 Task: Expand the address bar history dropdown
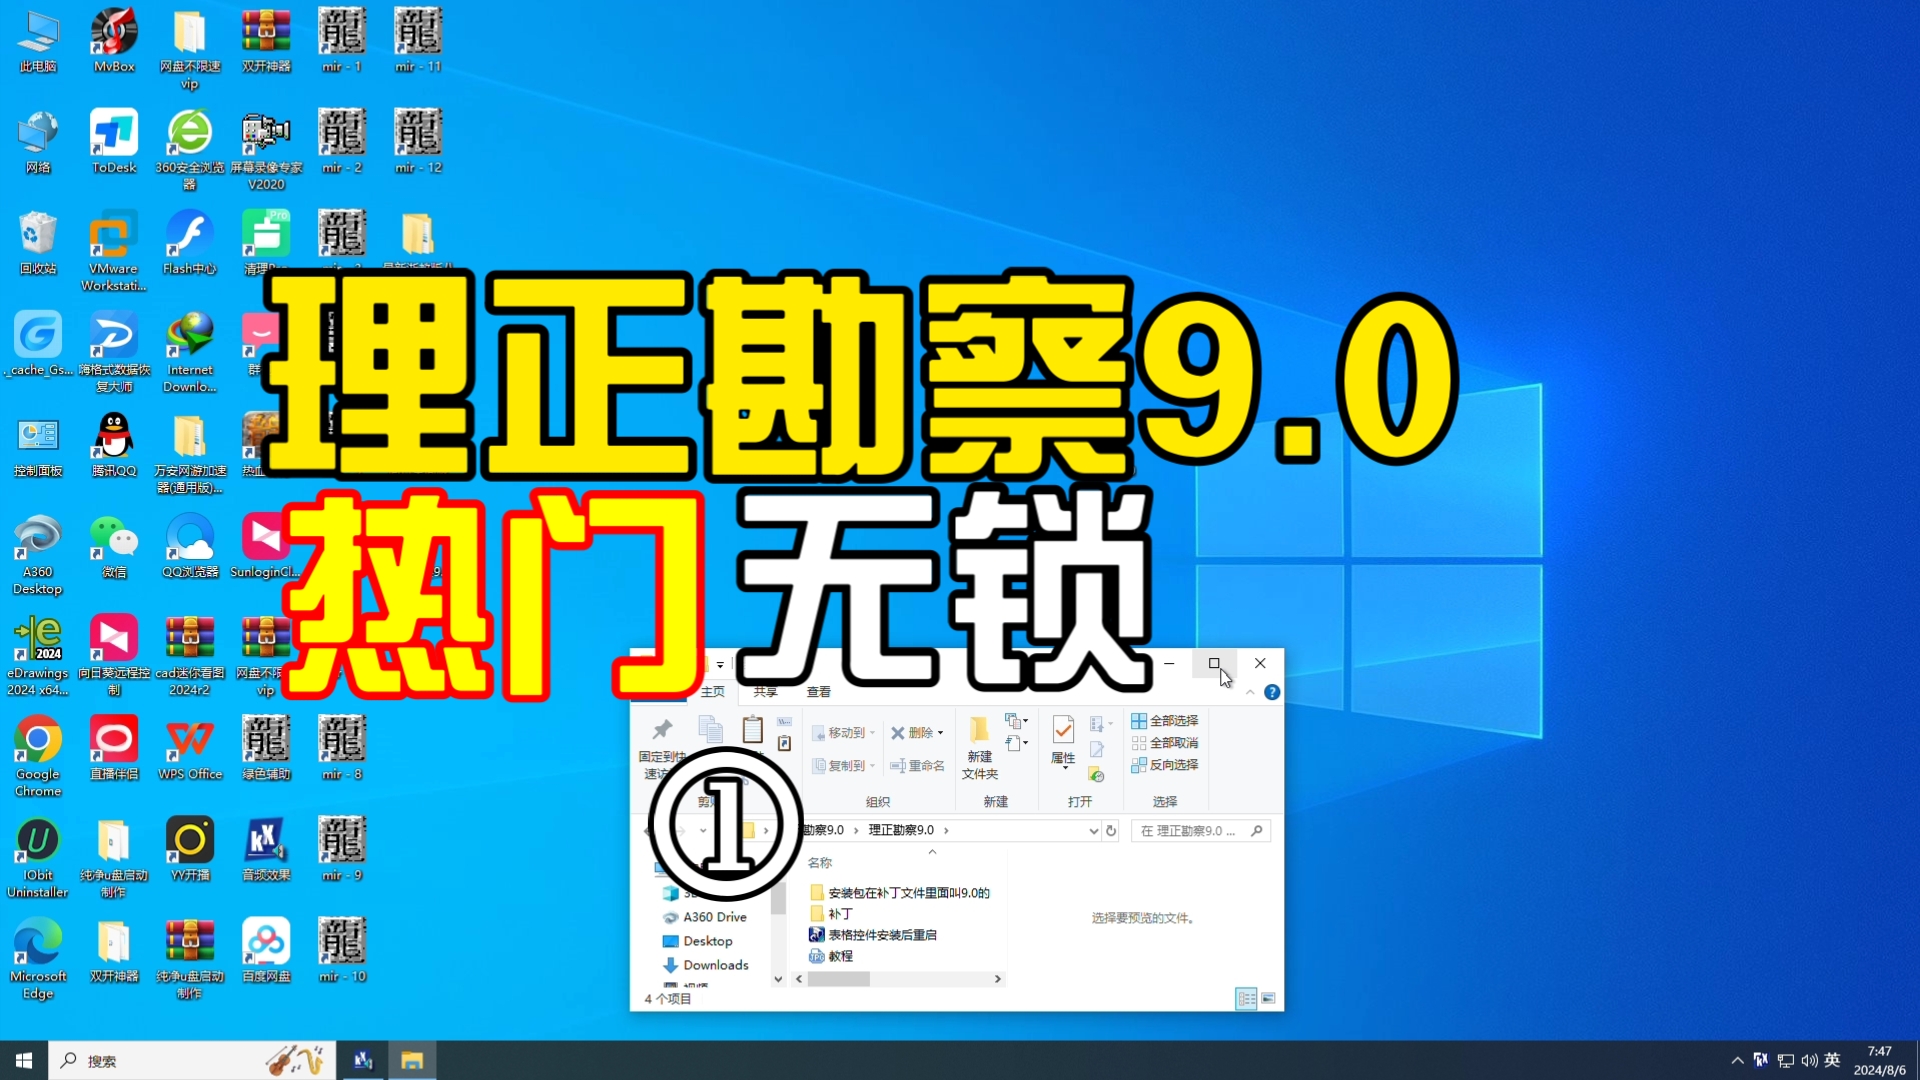coord(1092,830)
